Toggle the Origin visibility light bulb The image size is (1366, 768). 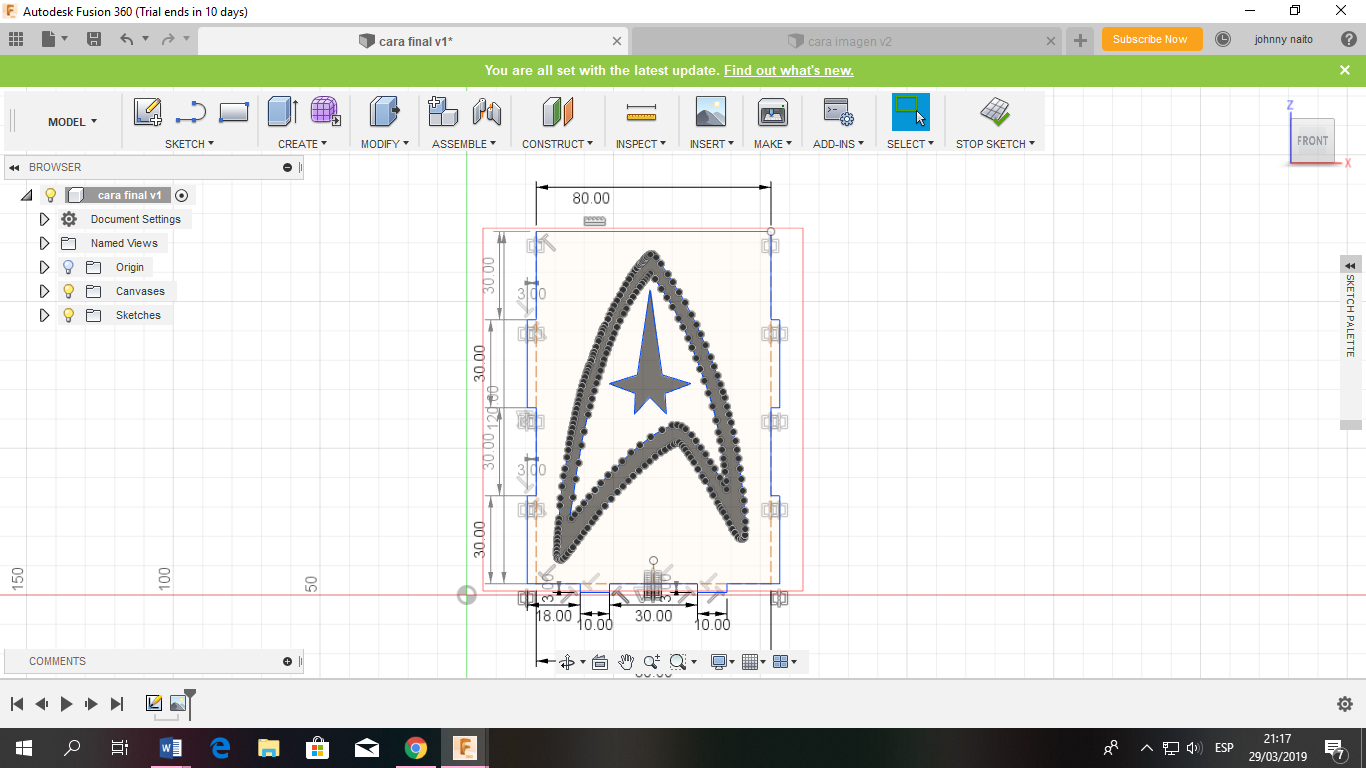tap(68, 267)
